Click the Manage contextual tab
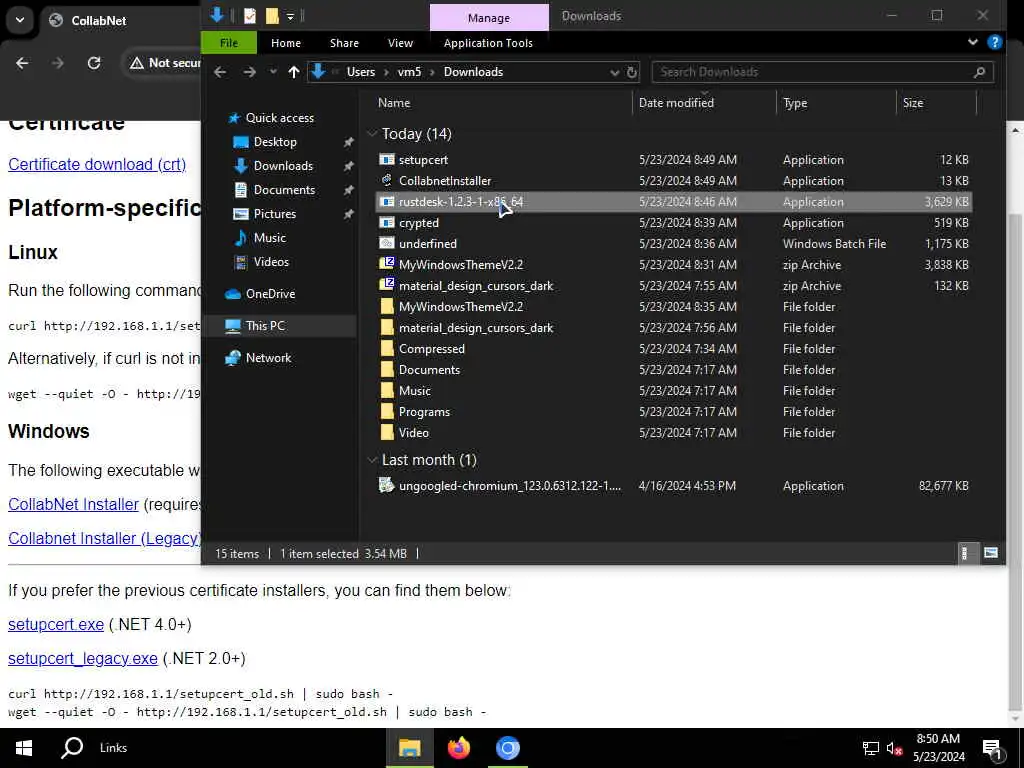1024x768 pixels. coord(488,18)
